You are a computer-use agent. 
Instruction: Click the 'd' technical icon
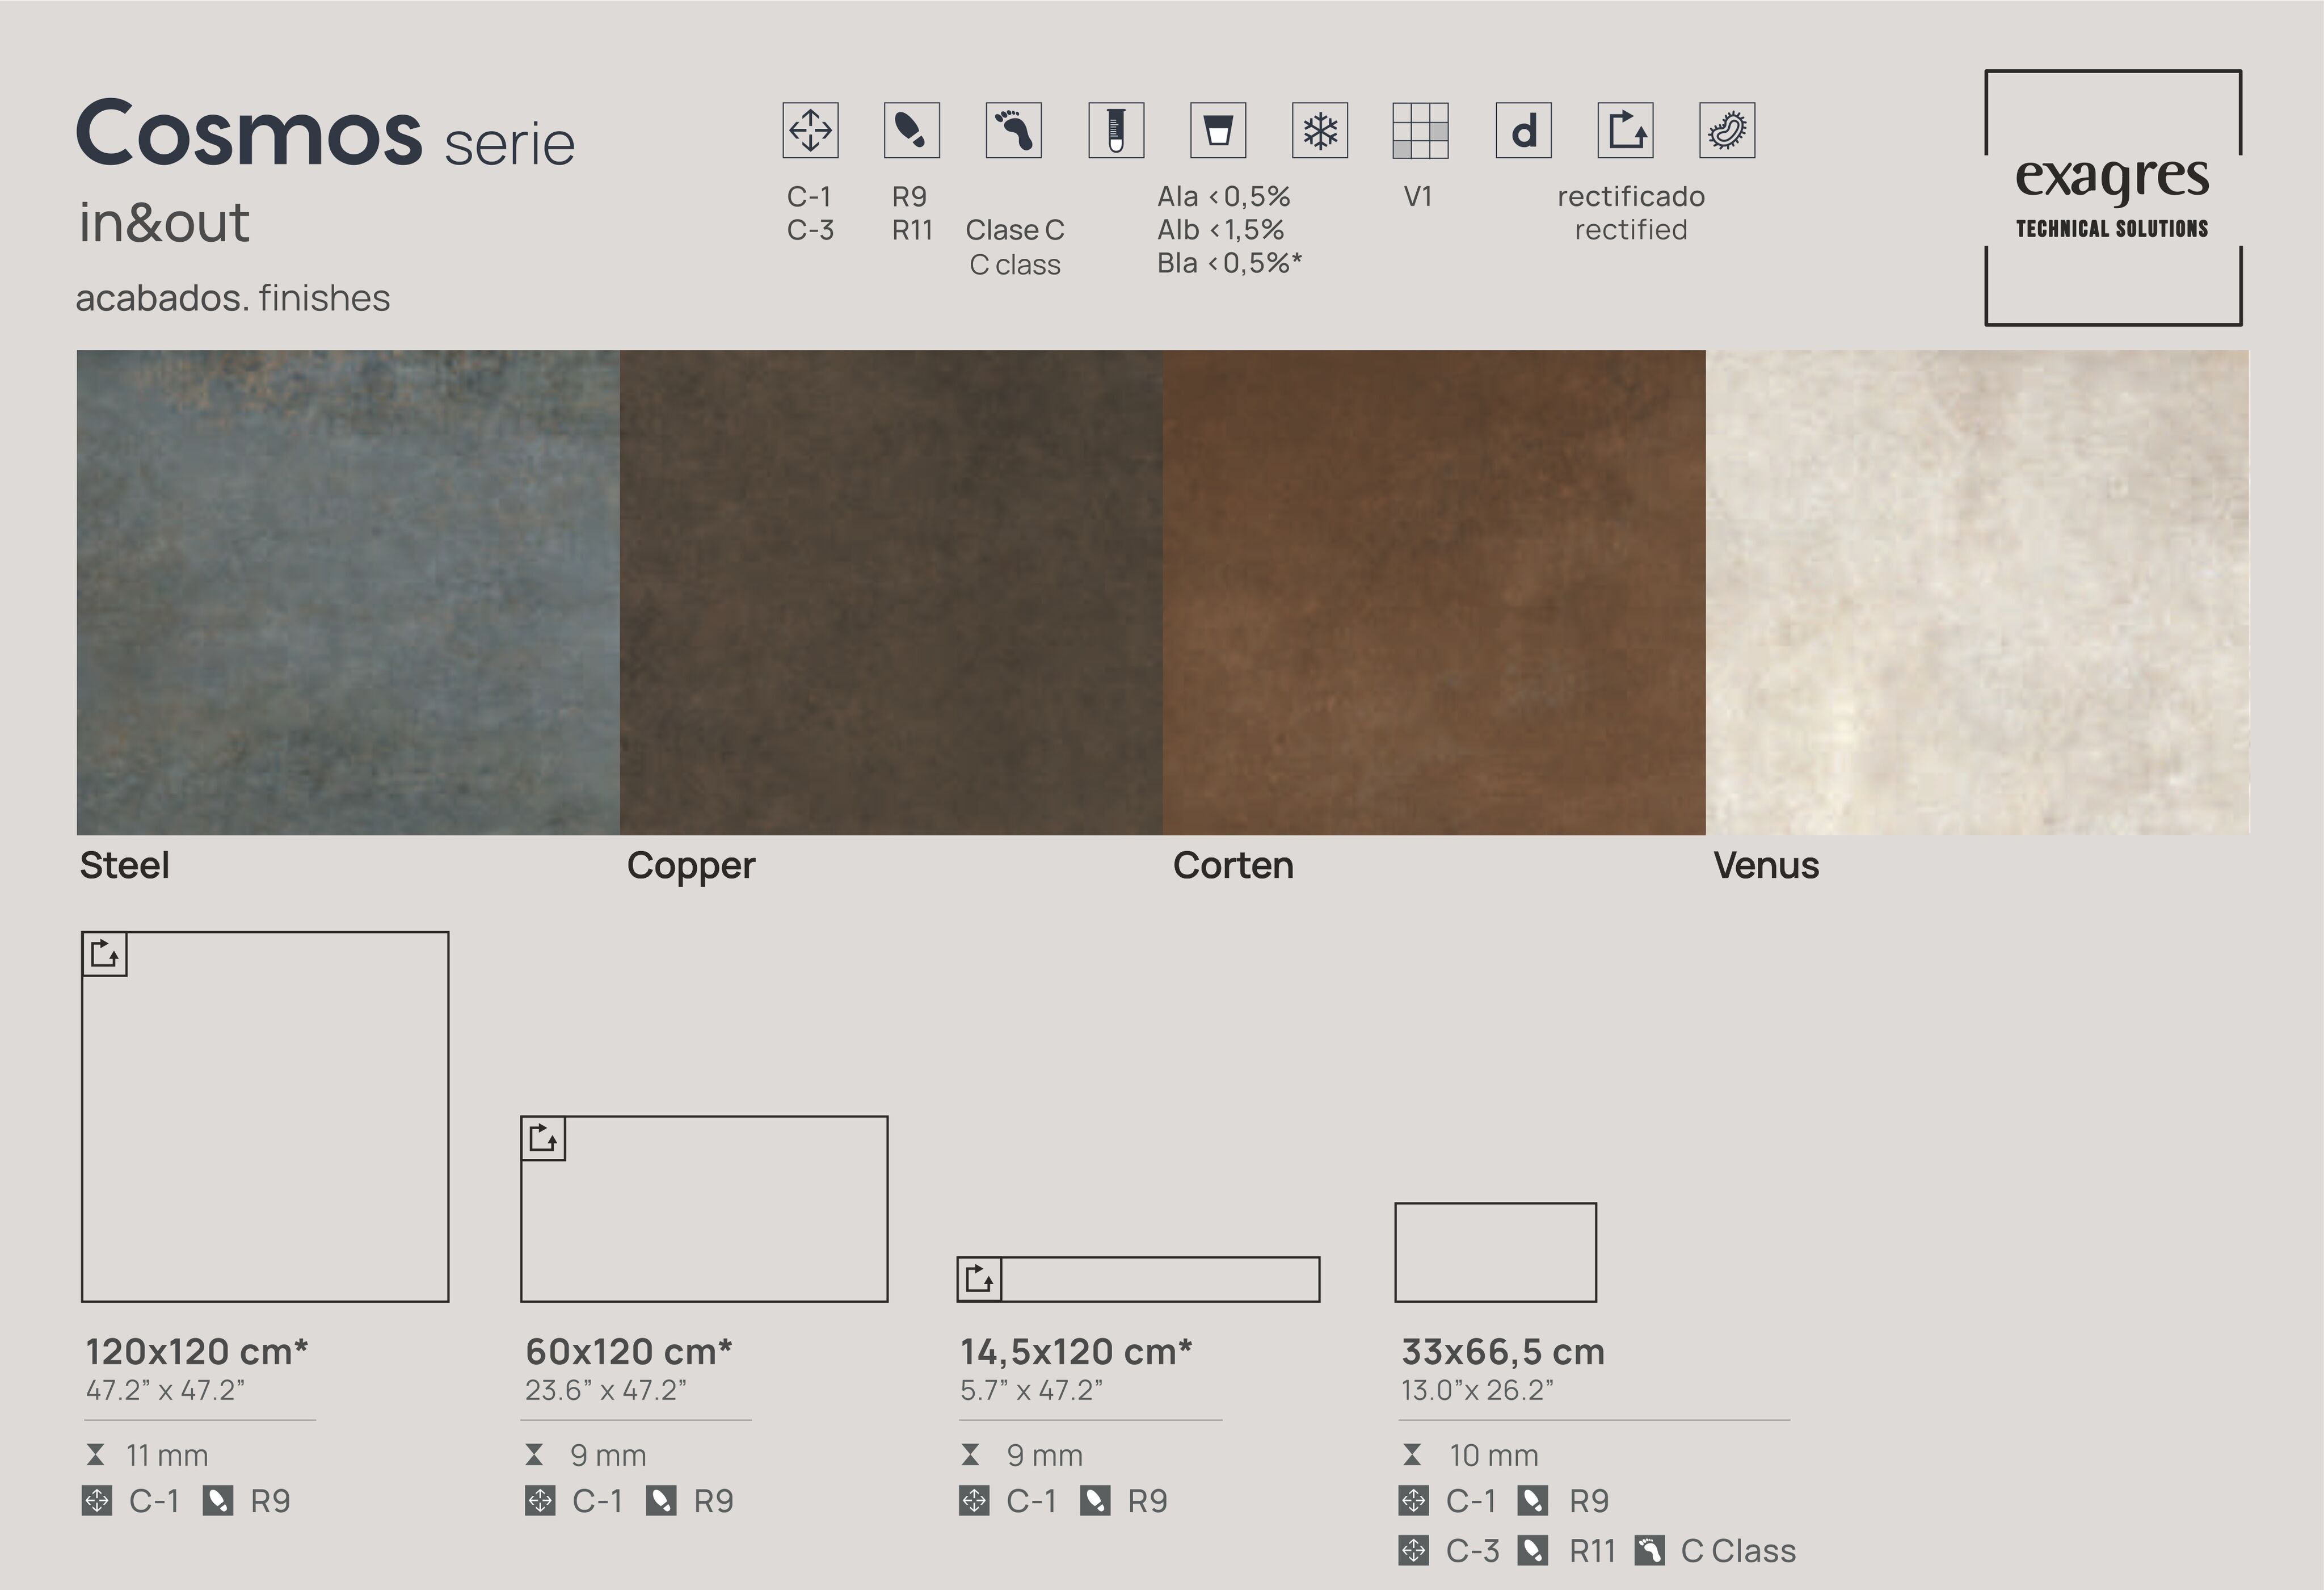pyautogui.click(x=1524, y=130)
